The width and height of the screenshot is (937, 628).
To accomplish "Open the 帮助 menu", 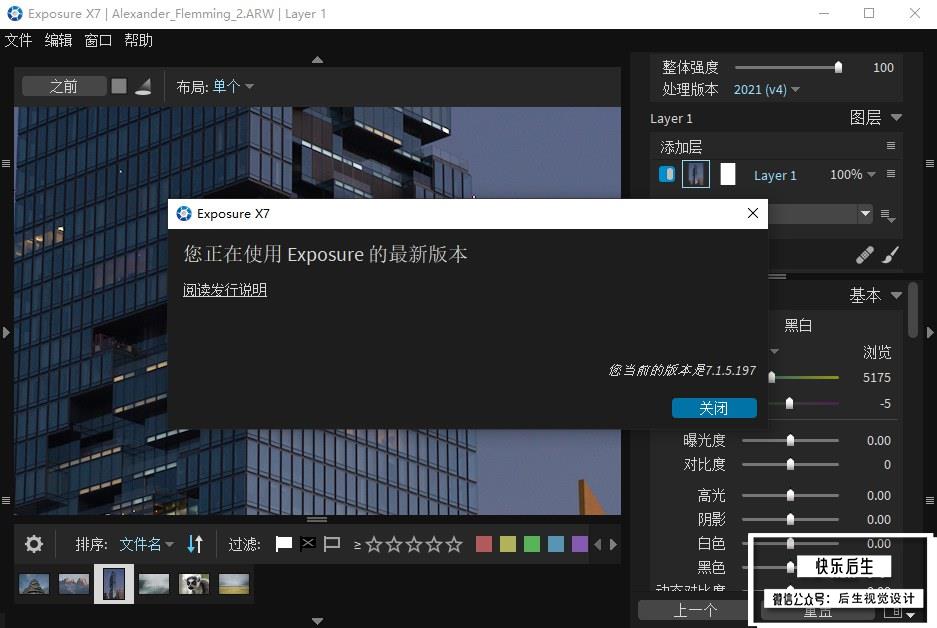I will (x=138, y=41).
